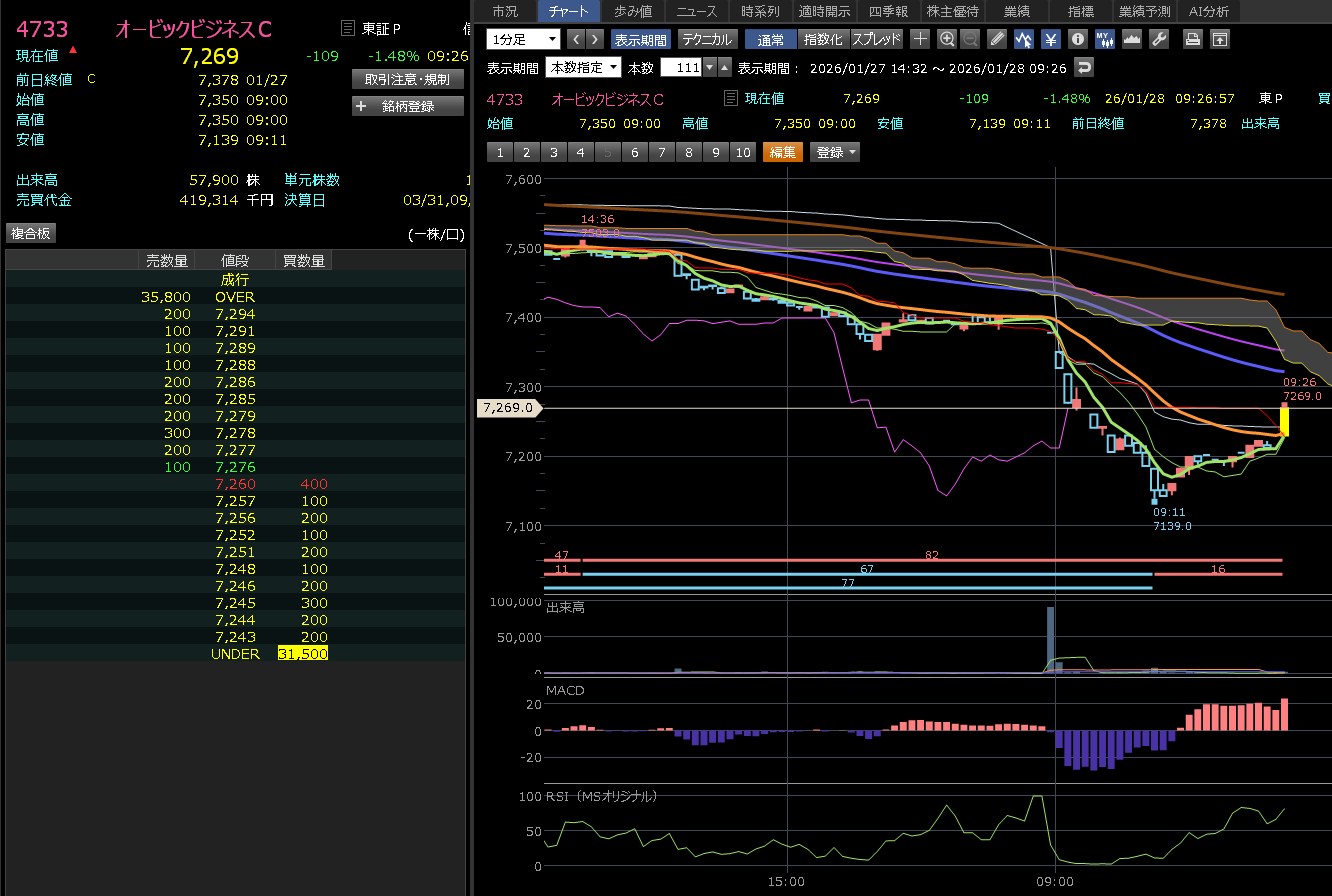Viewport: 1332px width, 896px height.
Task: Open the 登録 dropdown button
Action: [x=836, y=152]
